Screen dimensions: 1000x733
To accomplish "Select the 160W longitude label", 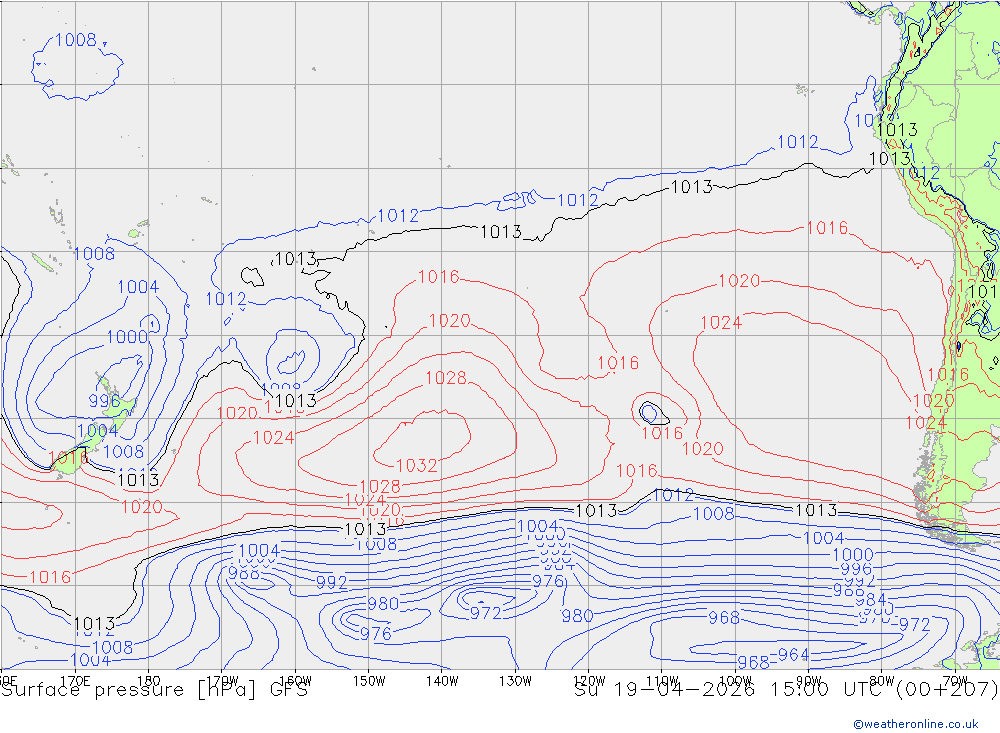I will 295,681.
